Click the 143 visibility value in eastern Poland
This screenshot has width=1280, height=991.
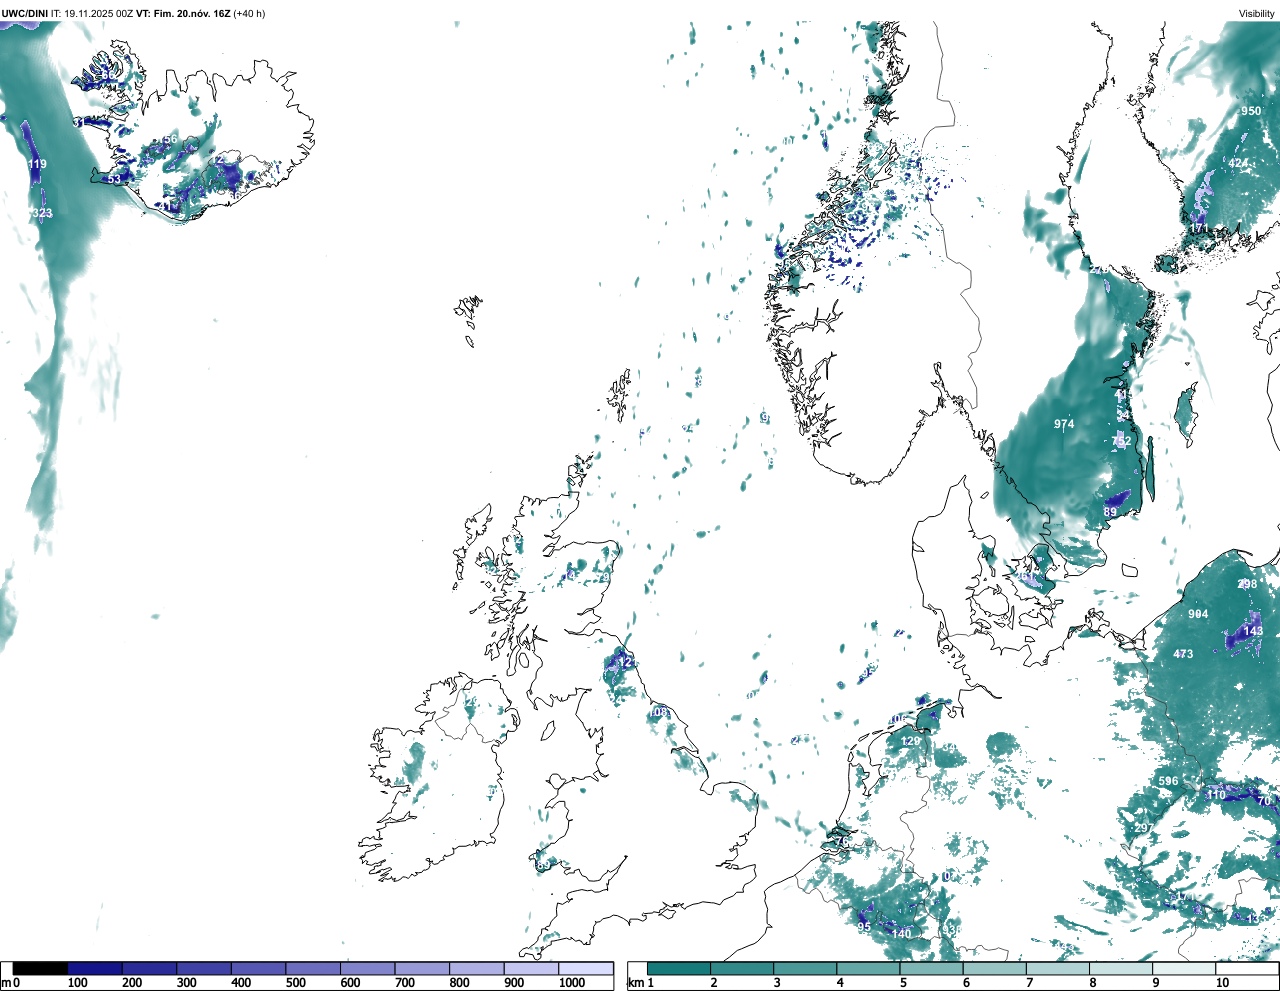point(1253,631)
